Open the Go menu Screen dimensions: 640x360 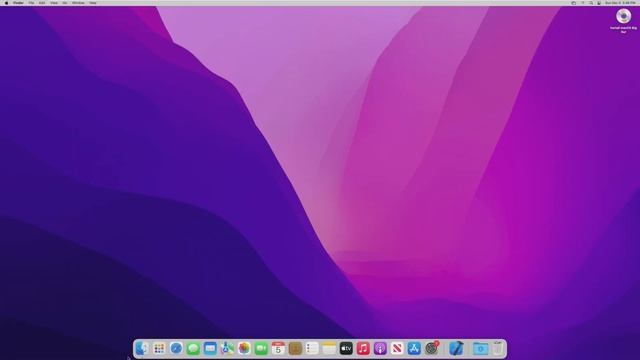65,3
